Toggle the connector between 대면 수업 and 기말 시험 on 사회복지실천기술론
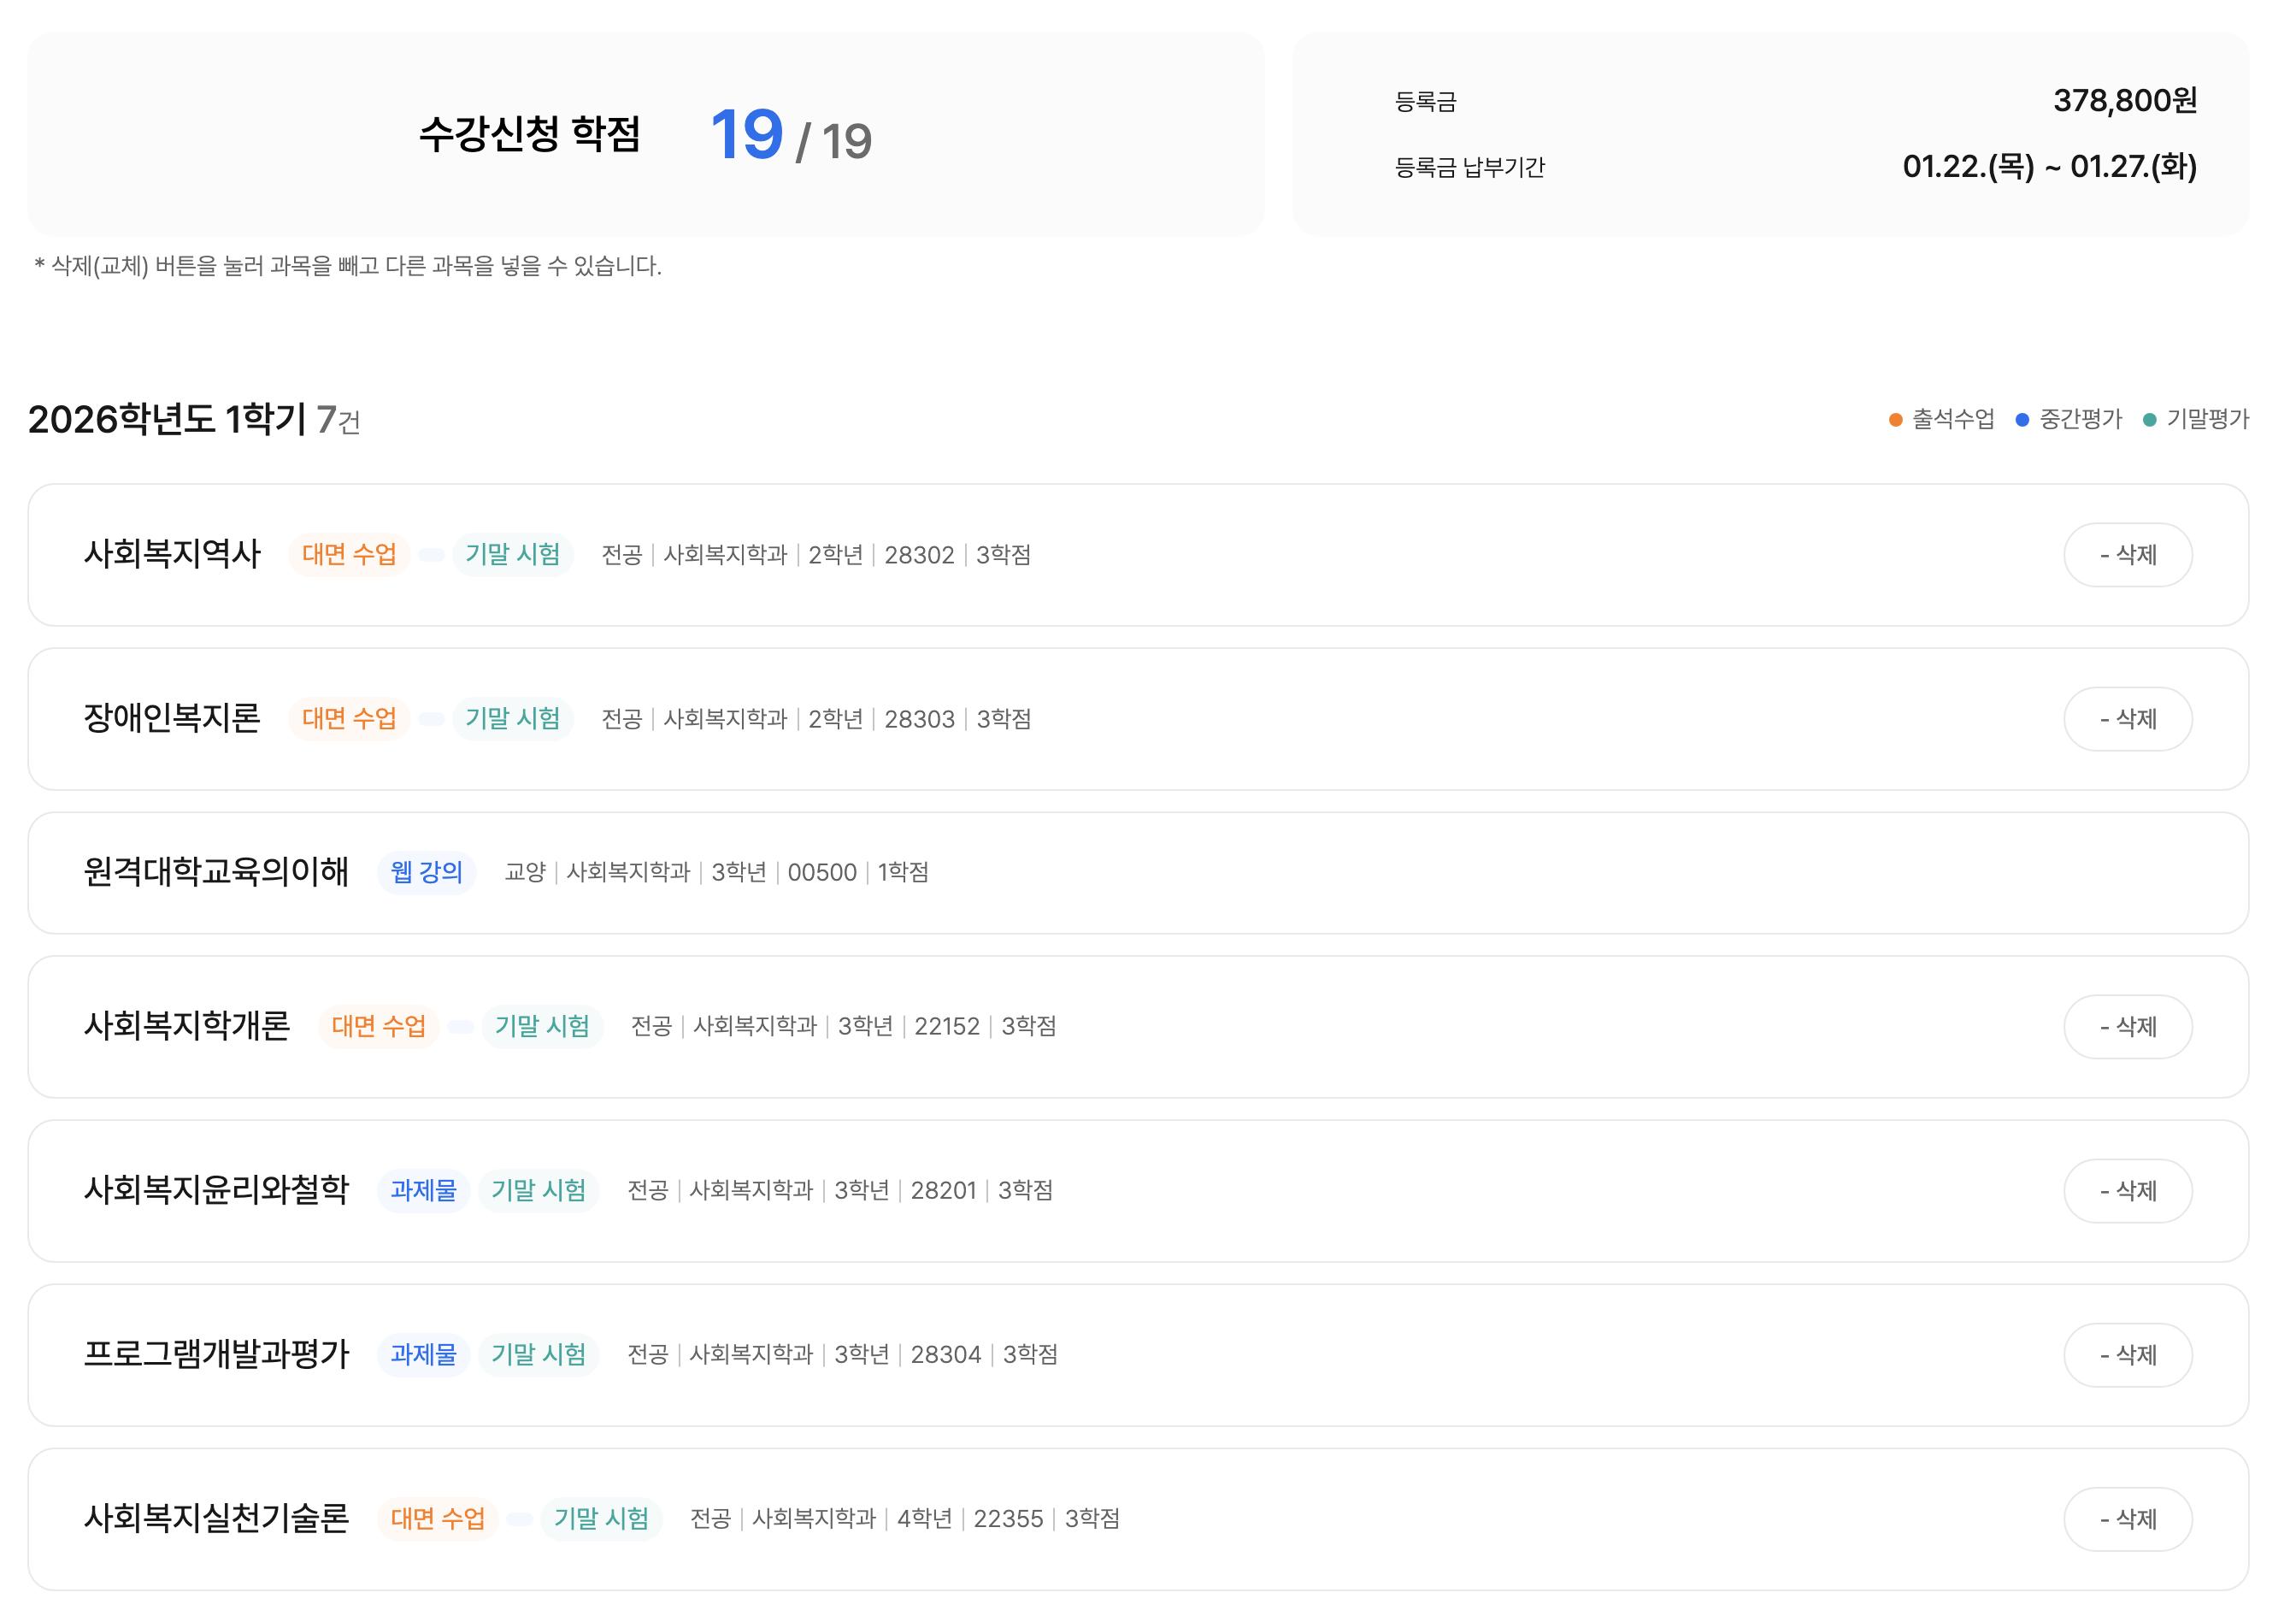This screenshot has height=1616, width=2296. [519, 1519]
